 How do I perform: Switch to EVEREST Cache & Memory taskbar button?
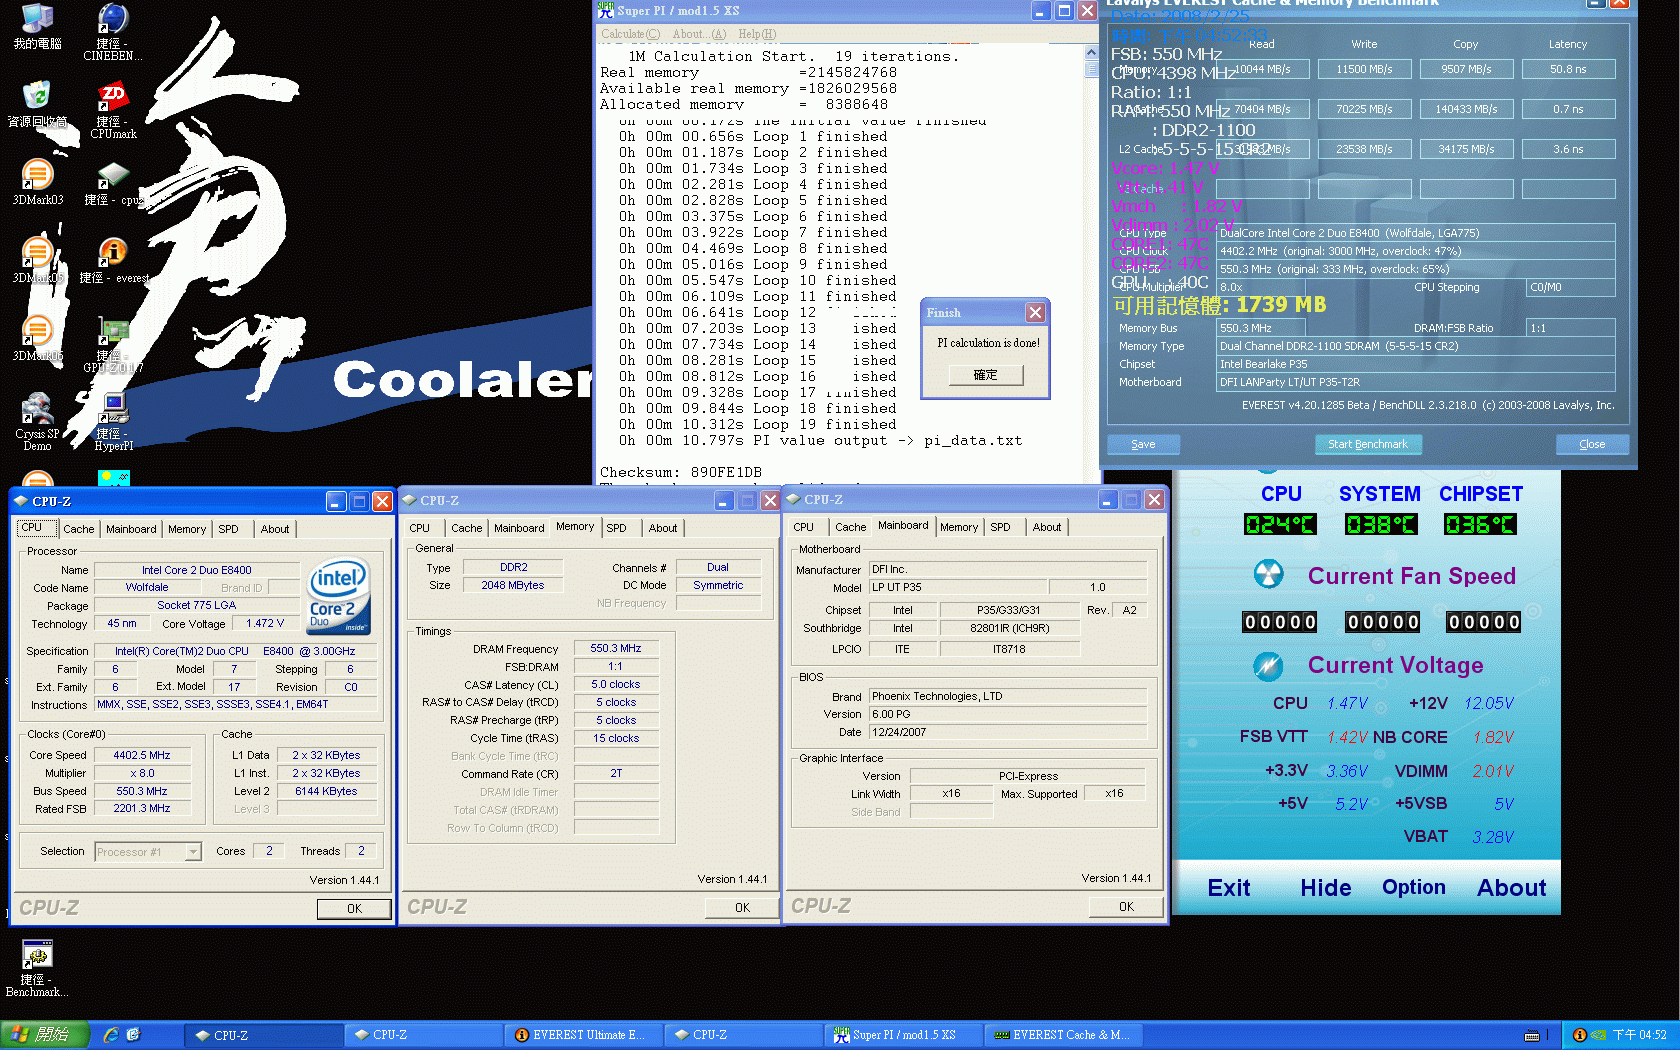click(x=1063, y=1035)
